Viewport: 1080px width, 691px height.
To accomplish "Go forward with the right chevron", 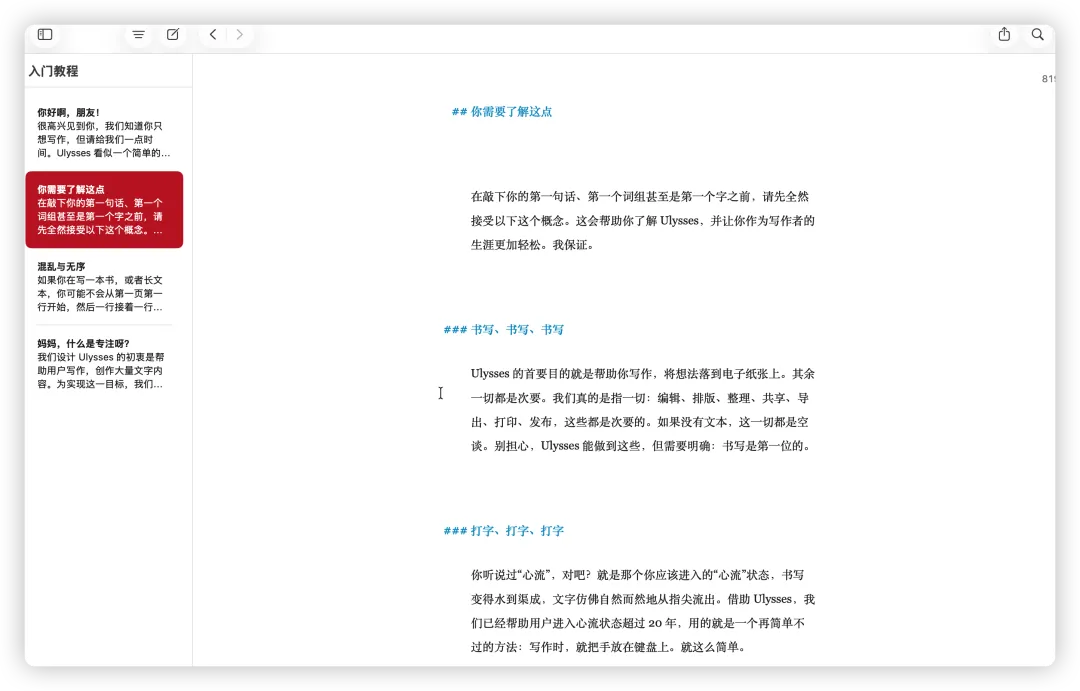I will [239, 34].
